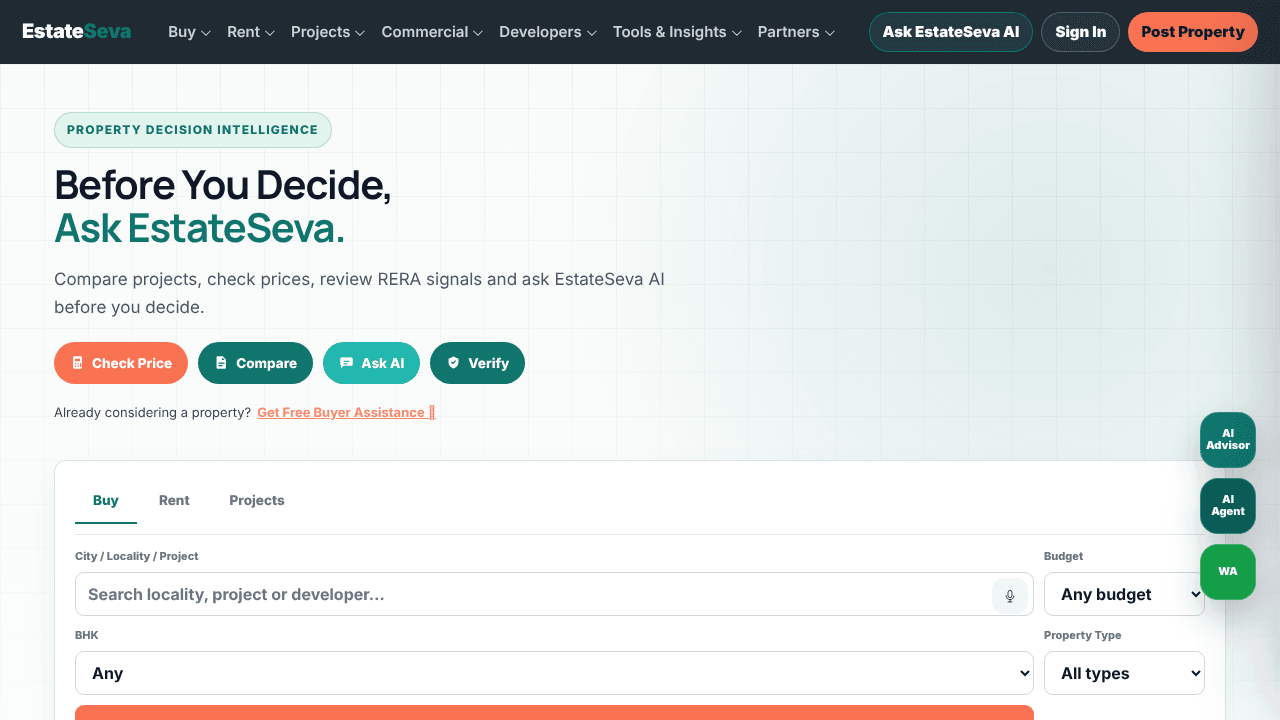
Task: Switch to the Projects search tab
Action: [257, 501]
